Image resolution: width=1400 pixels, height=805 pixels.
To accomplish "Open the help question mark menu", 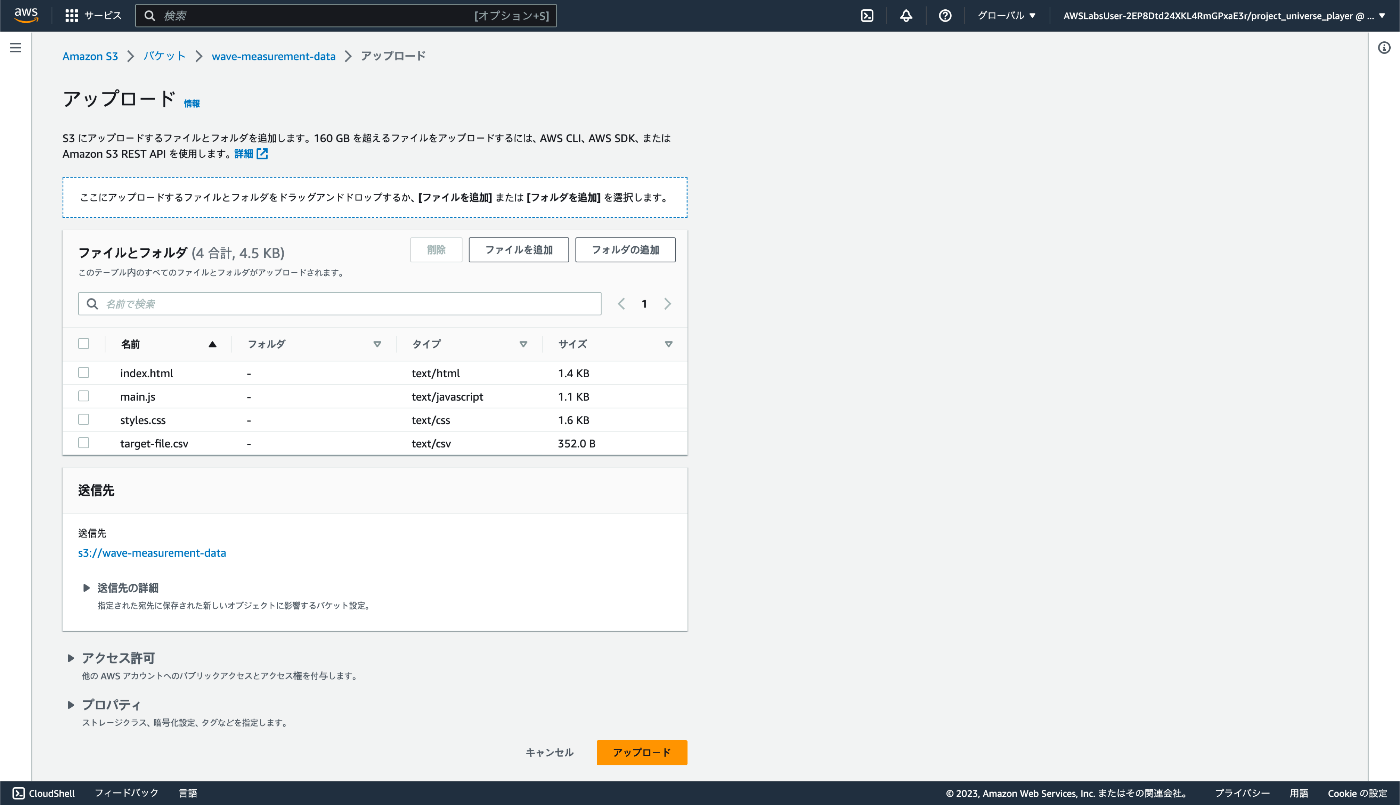I will click(x=945, y=16).
